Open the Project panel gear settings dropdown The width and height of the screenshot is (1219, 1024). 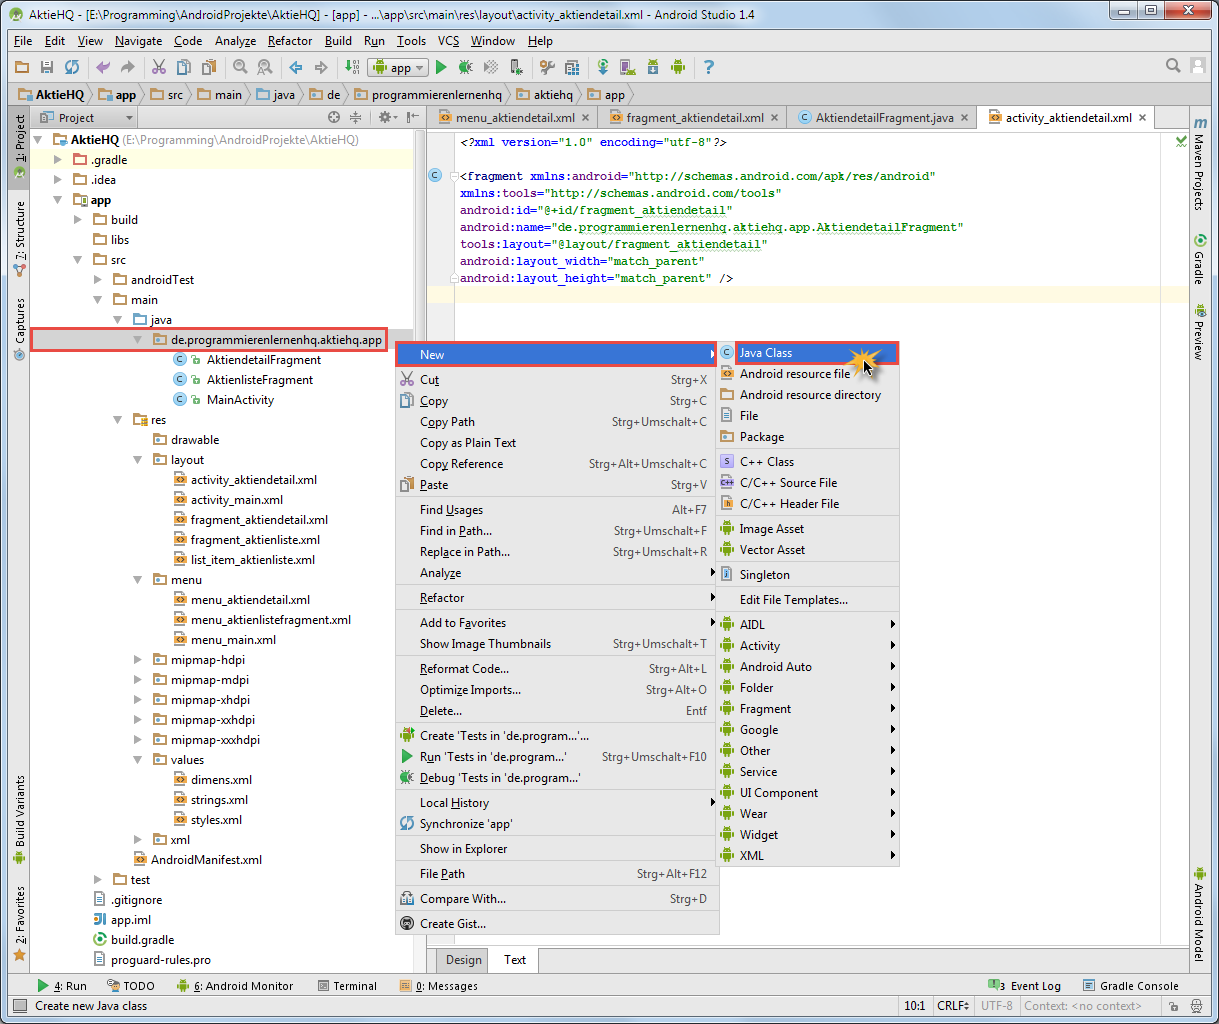[x=387, y=117]
